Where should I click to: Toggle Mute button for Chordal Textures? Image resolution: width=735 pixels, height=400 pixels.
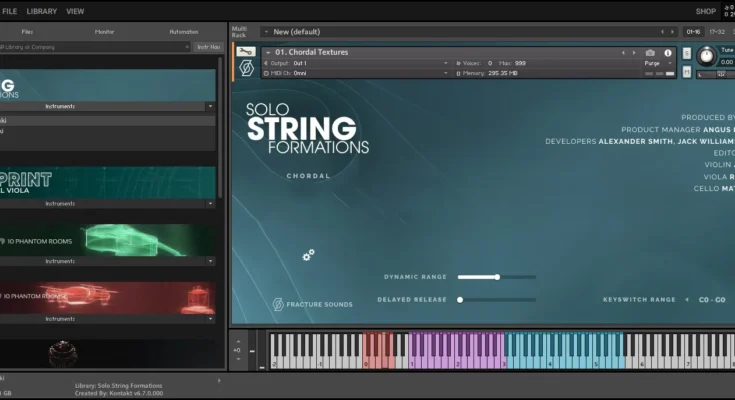[687, 72]
